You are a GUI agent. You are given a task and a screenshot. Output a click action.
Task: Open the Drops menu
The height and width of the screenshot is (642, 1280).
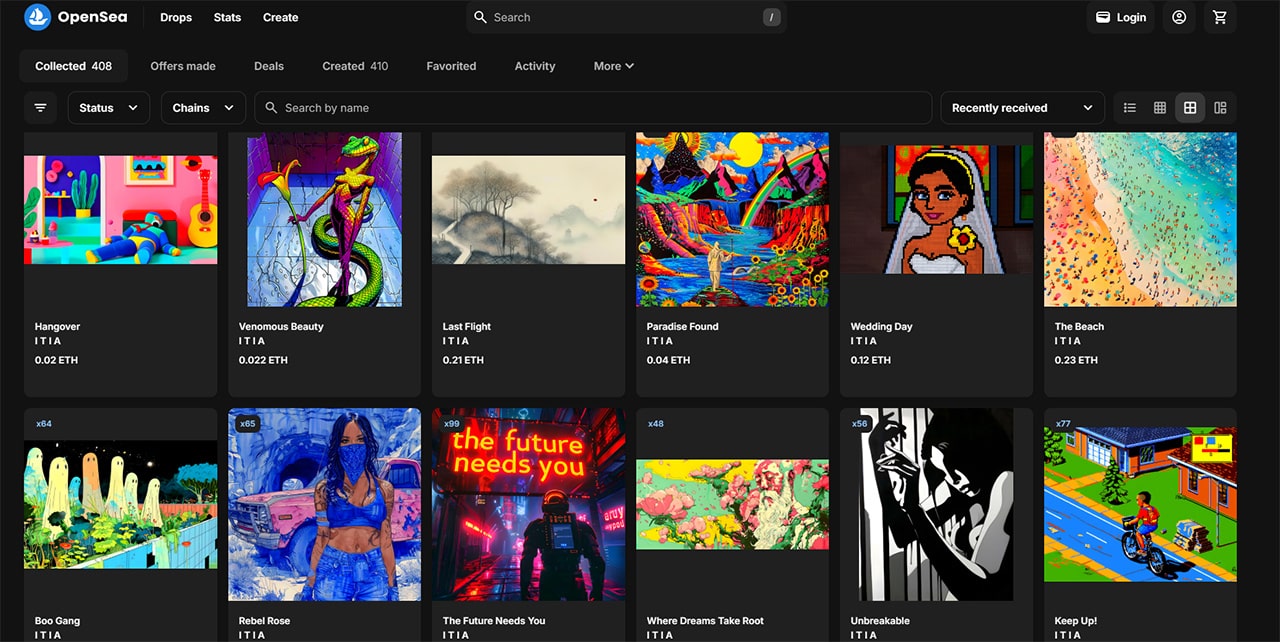[176, 17]
